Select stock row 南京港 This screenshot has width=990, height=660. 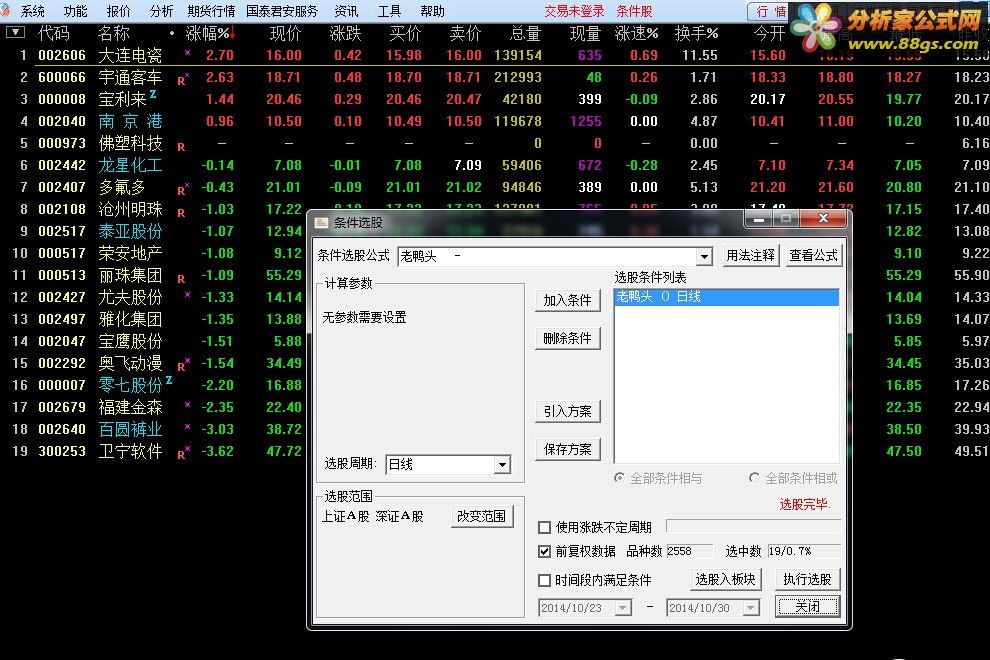pos(495,121)
